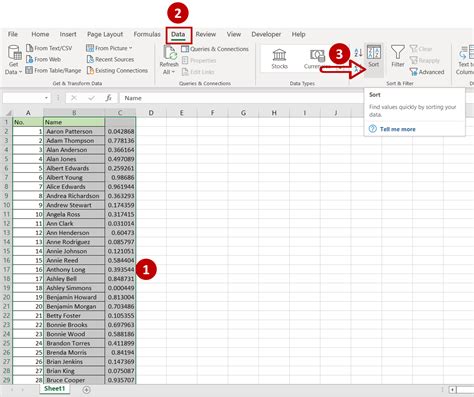The height and width of the screenshot is (397, 474).
Task: Select column G header
Action: [x=243, y=113]
